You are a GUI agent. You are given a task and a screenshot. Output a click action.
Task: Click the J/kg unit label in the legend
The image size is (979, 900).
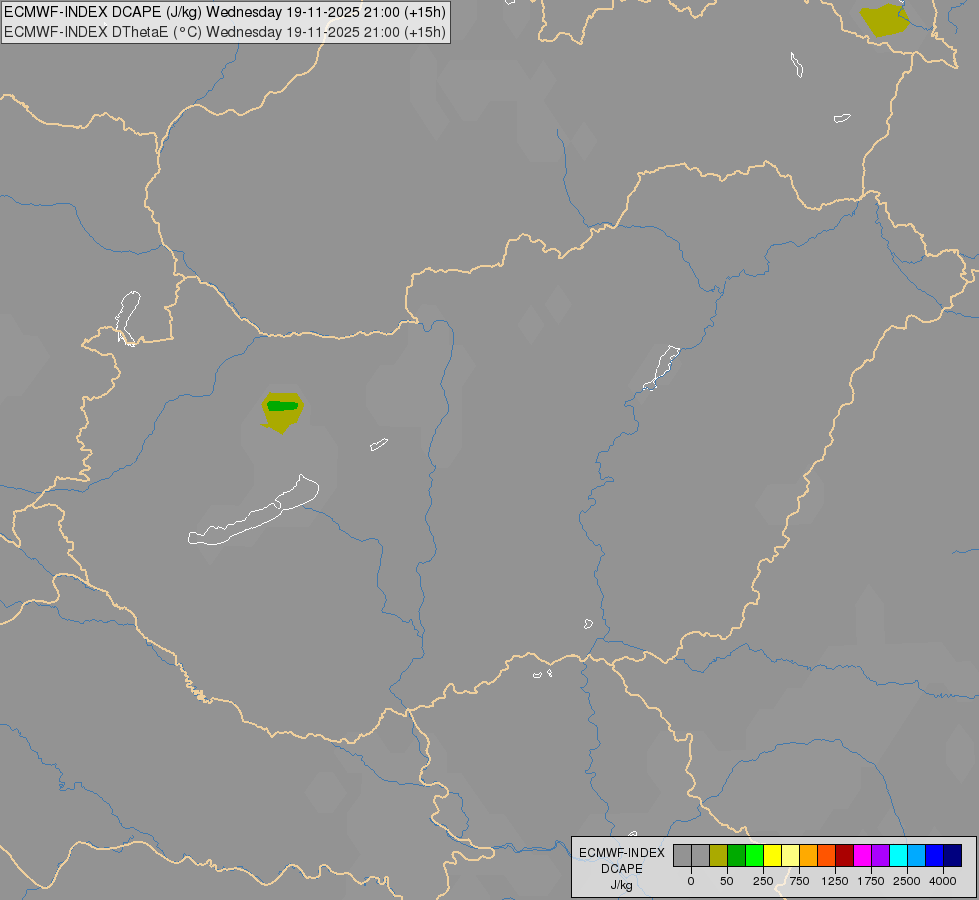click(x=622, y=885)
